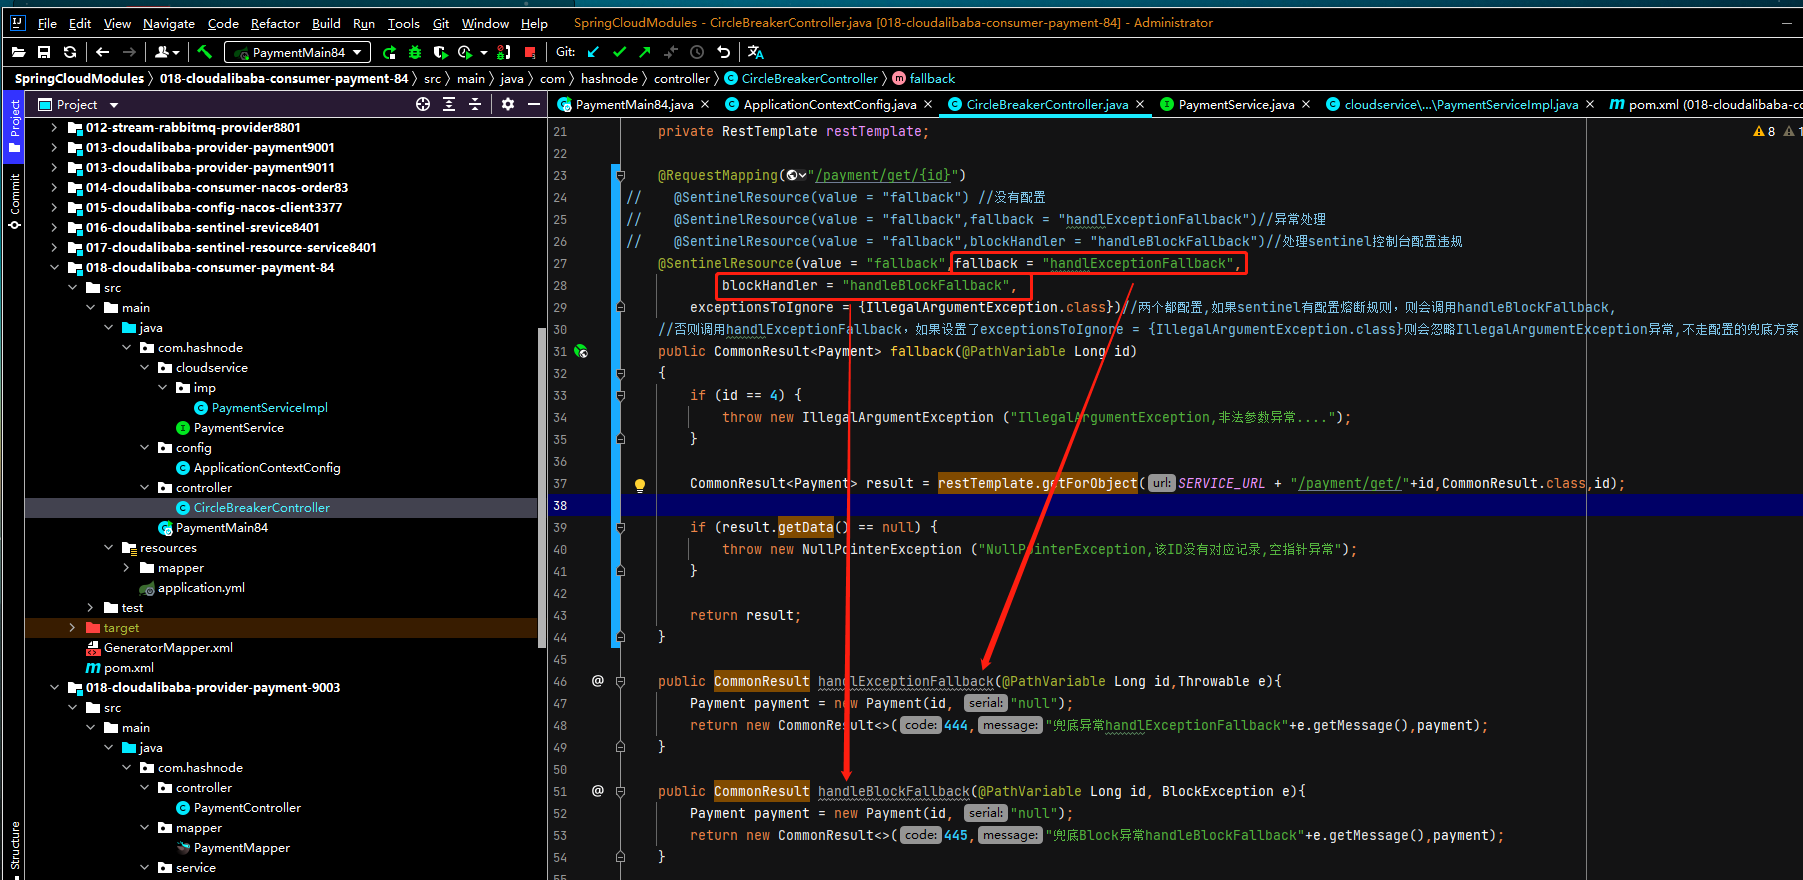Viewport: 1803px width, 880px height.
Task: Git update project (blue down-left arrow)
Action: (x=593, y=52)
